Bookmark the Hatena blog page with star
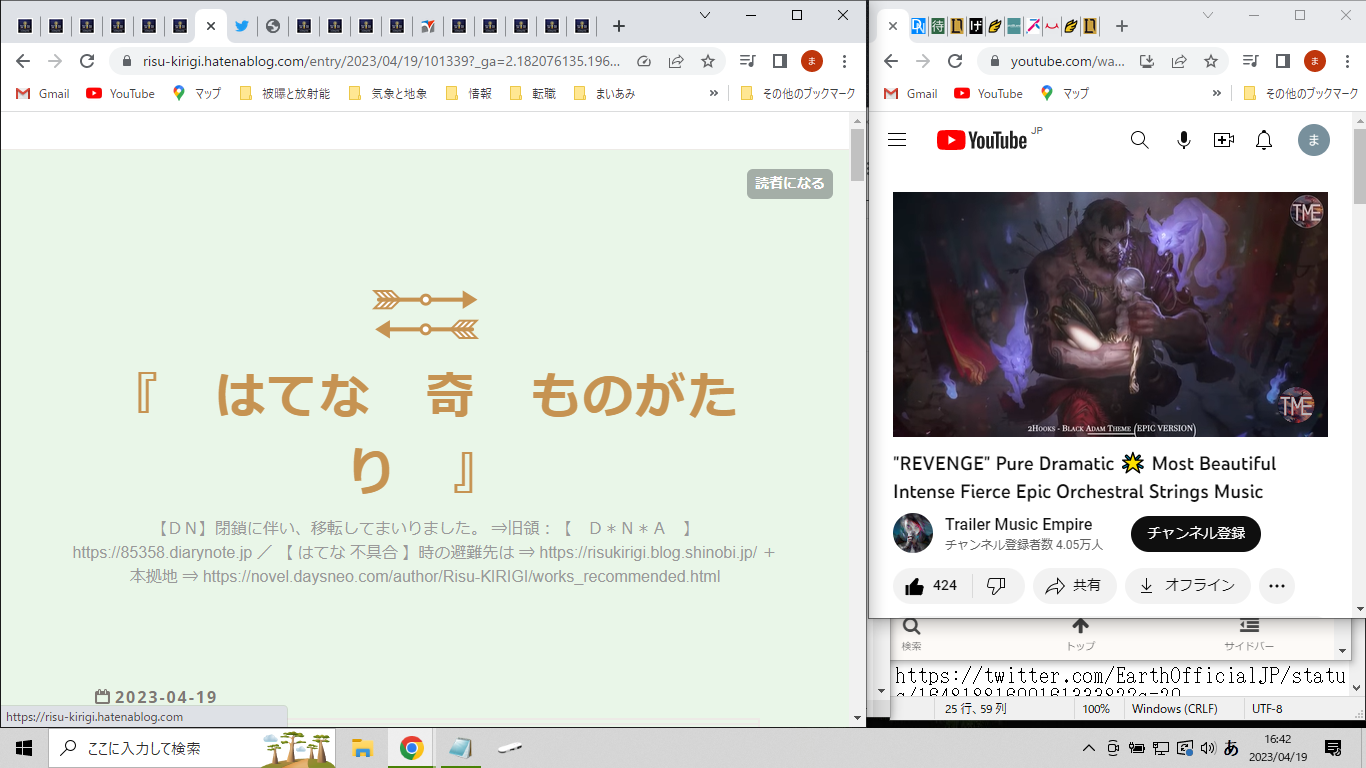The width and height of the screenshot is (1366, 768). click(708, 61)
